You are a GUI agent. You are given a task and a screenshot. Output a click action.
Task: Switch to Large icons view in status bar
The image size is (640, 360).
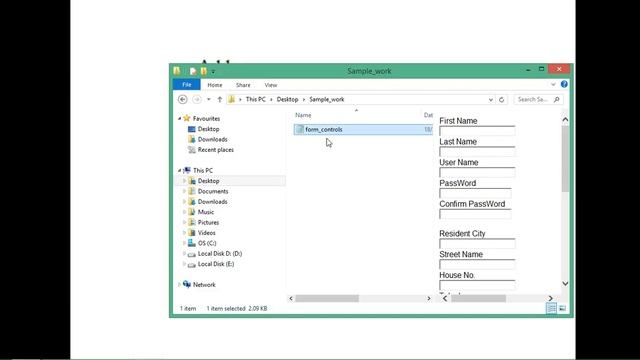562,308
